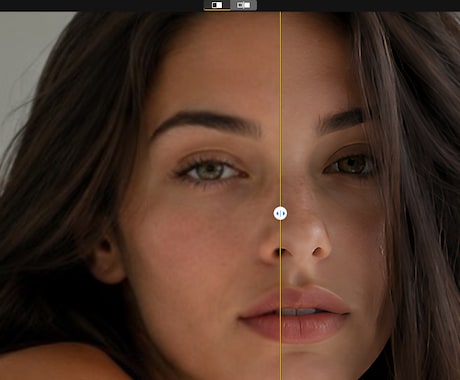Image resolution: width=460 pixels, height=380 pixels.
Task: Select the split slider compare view icon
Action: (217, 5)
